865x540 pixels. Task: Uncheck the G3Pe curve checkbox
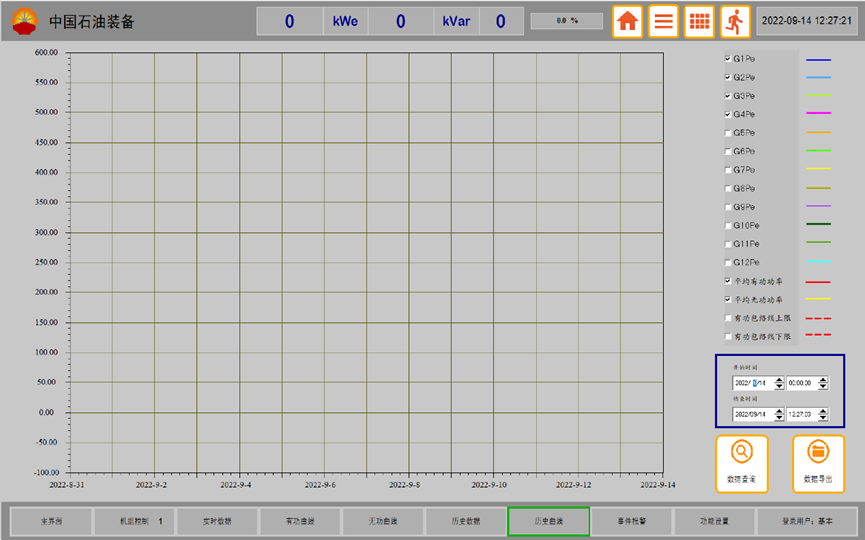tap(728, 95)
